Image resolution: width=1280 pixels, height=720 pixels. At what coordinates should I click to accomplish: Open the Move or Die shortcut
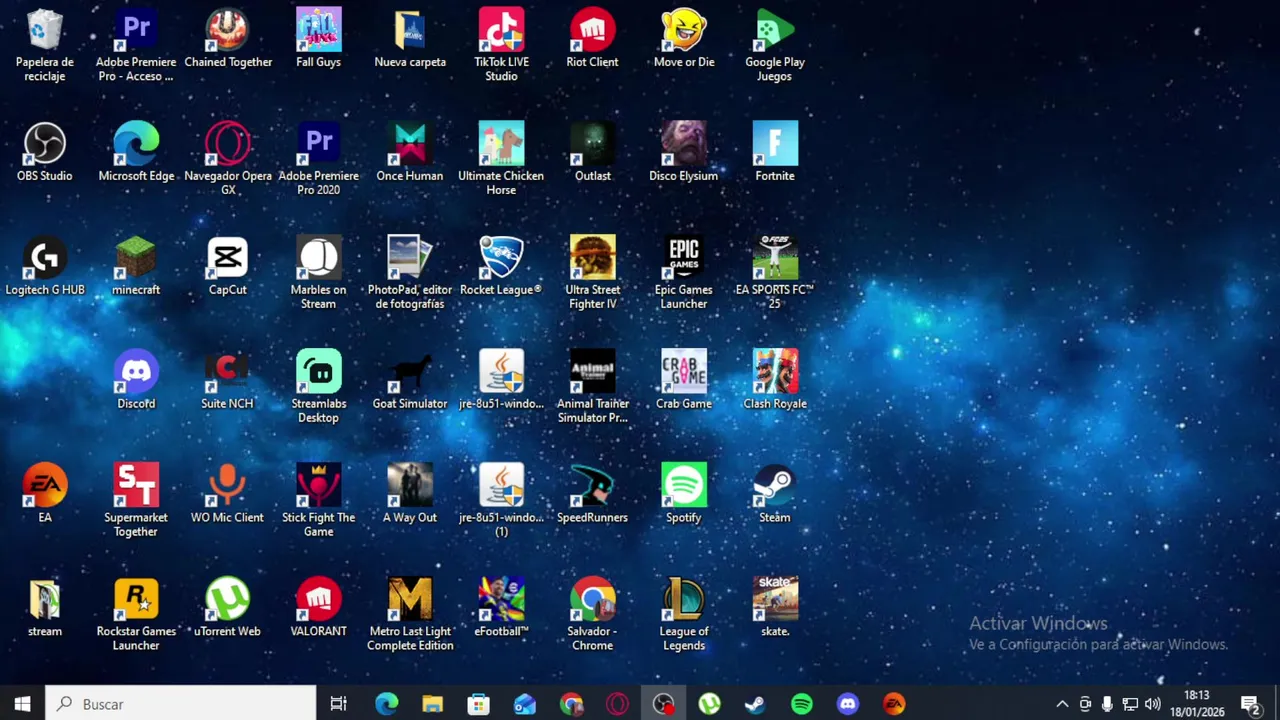pos(684,38)
